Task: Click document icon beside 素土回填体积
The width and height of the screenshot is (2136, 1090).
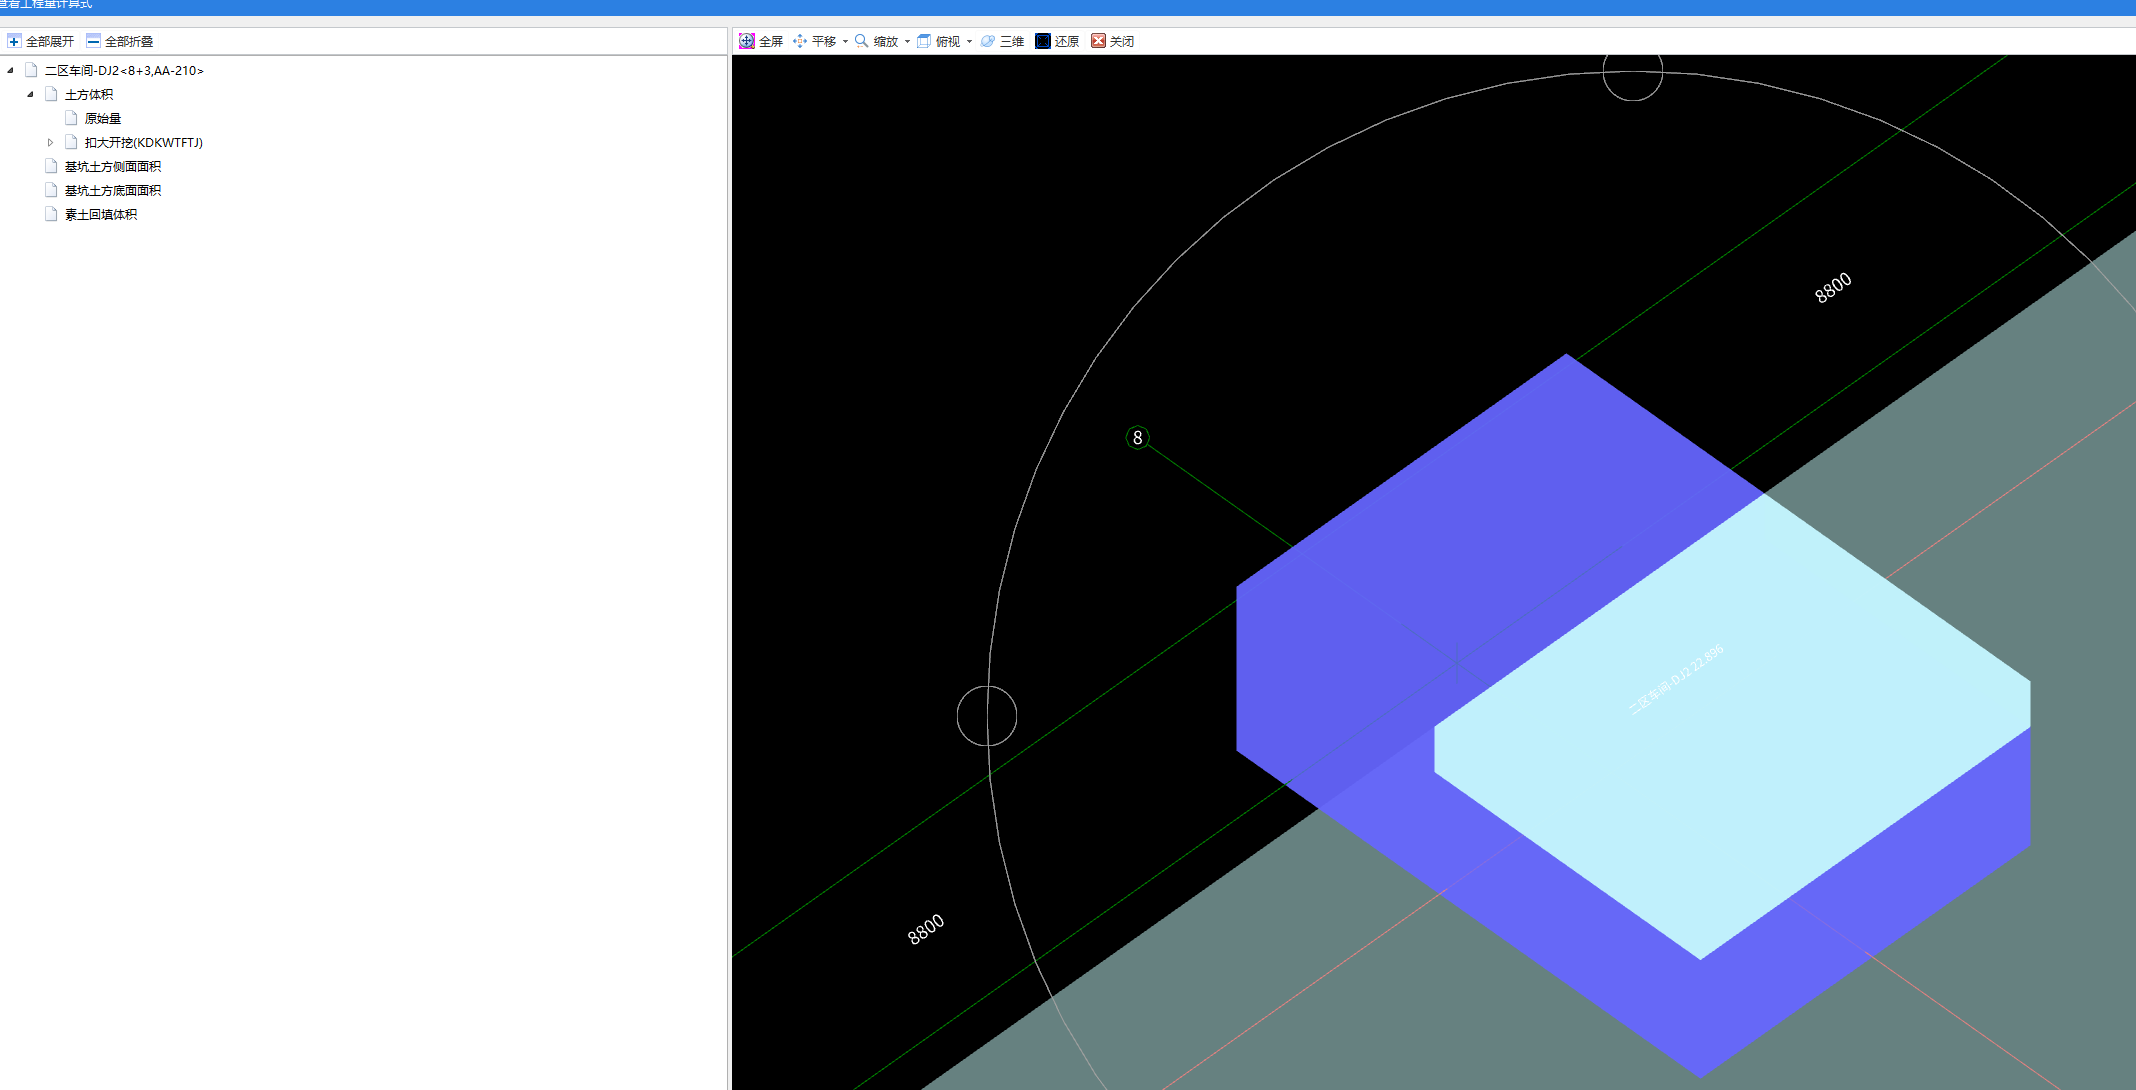Action: click(x=51, y=214)
